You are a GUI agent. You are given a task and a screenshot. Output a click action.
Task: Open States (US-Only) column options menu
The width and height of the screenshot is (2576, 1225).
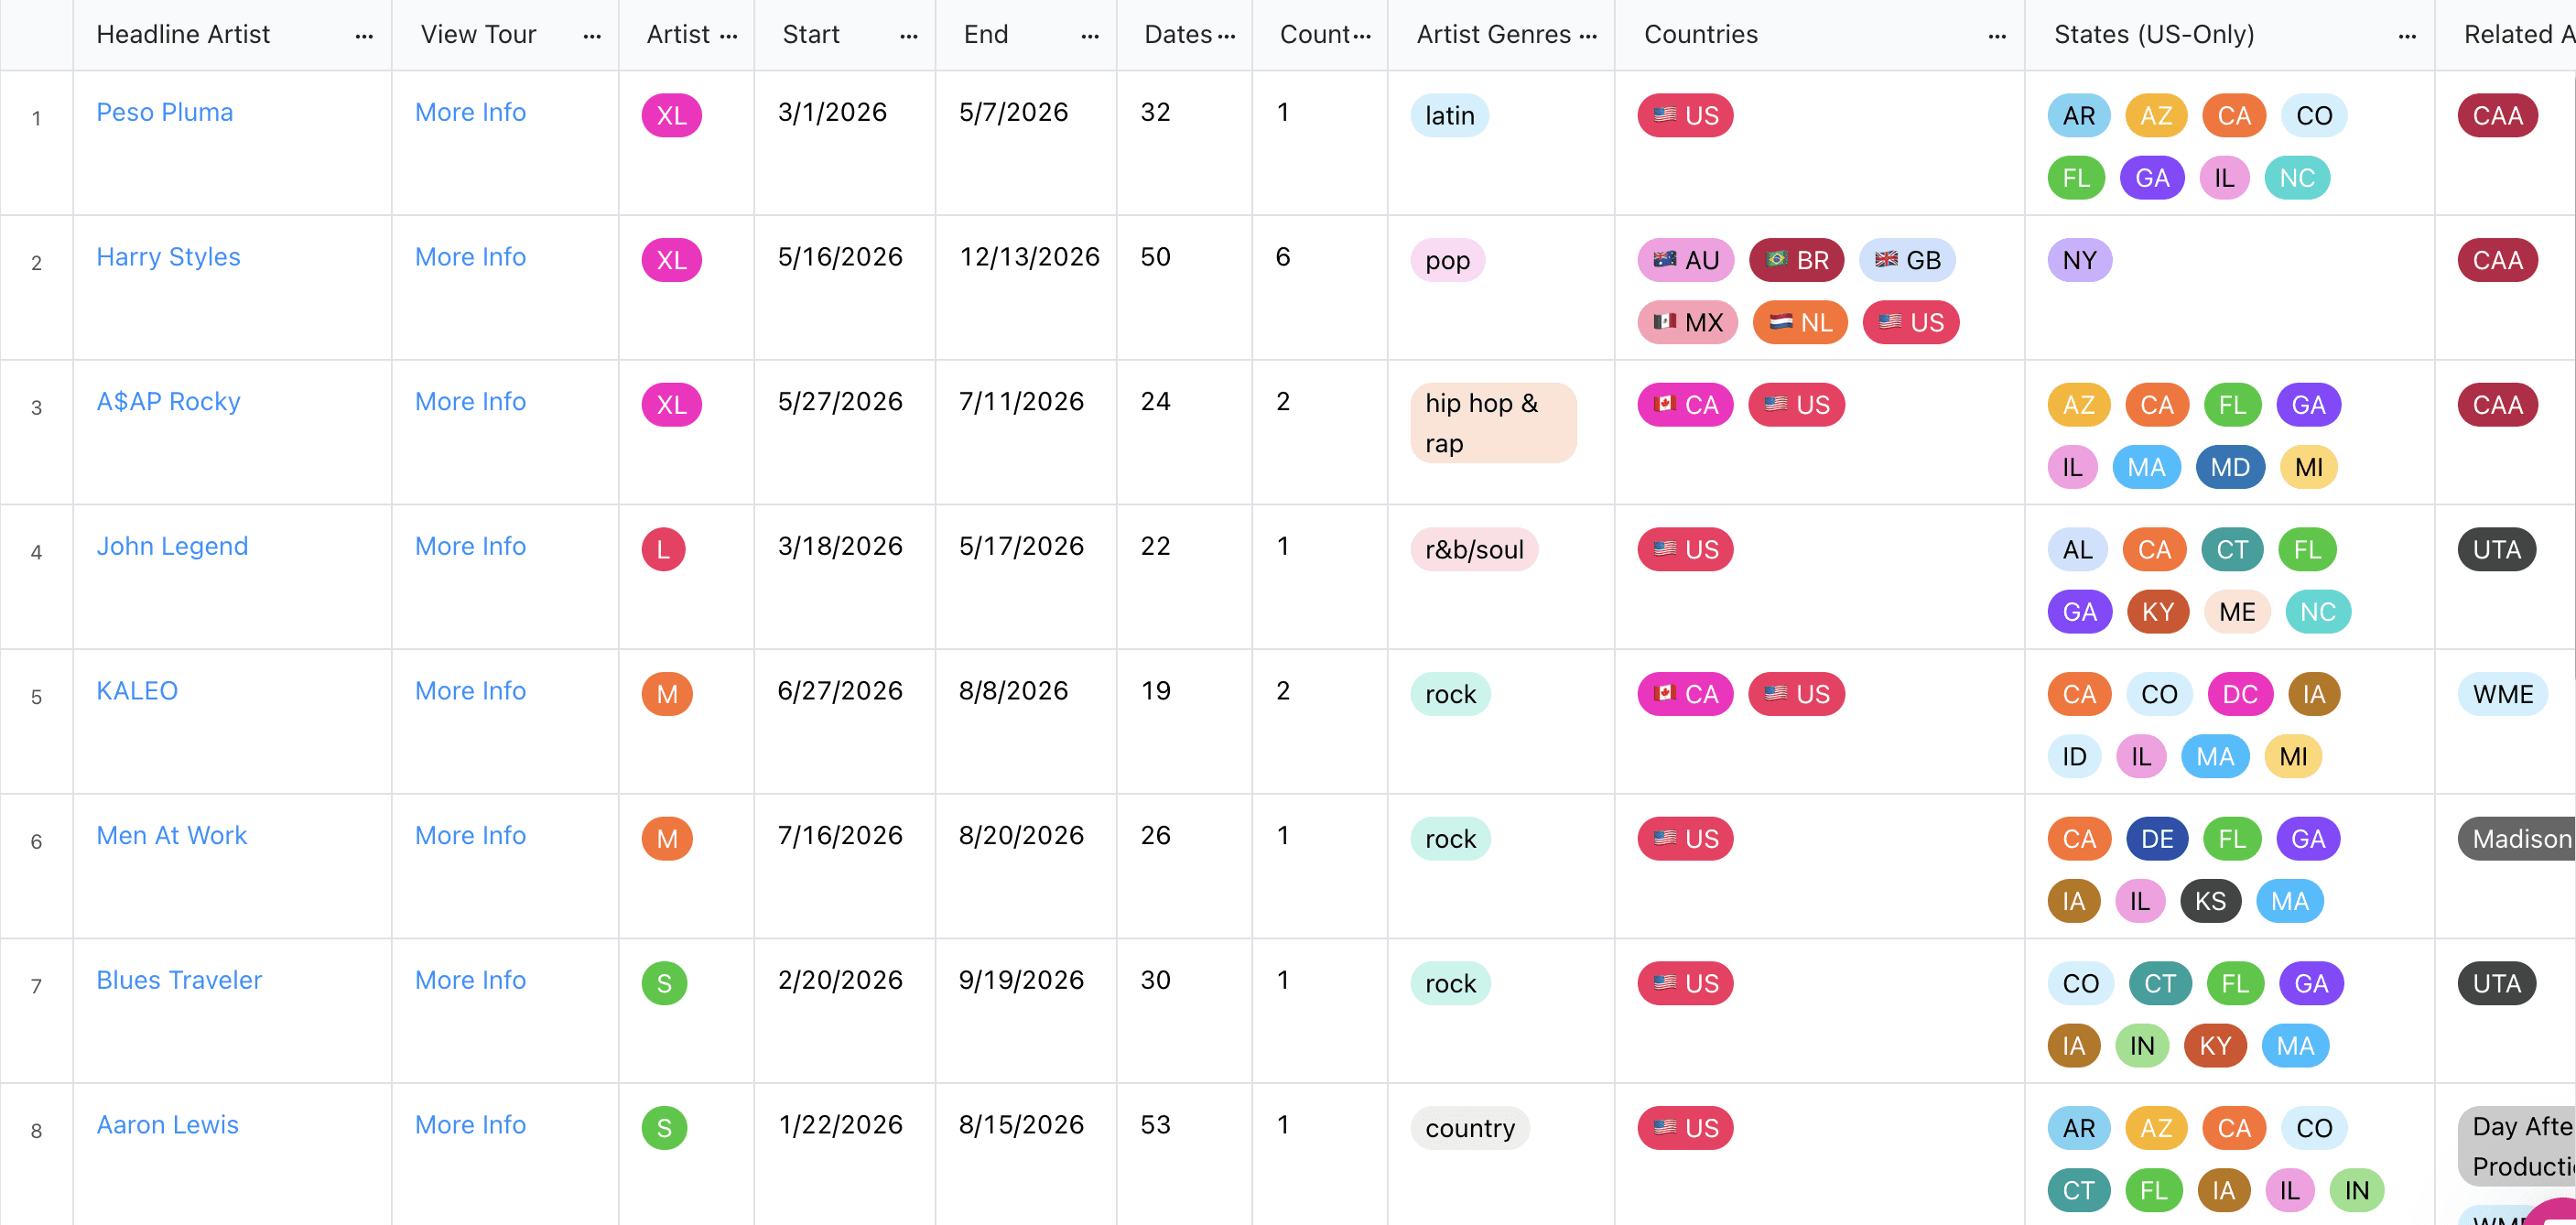click(x=2407, y=36)
